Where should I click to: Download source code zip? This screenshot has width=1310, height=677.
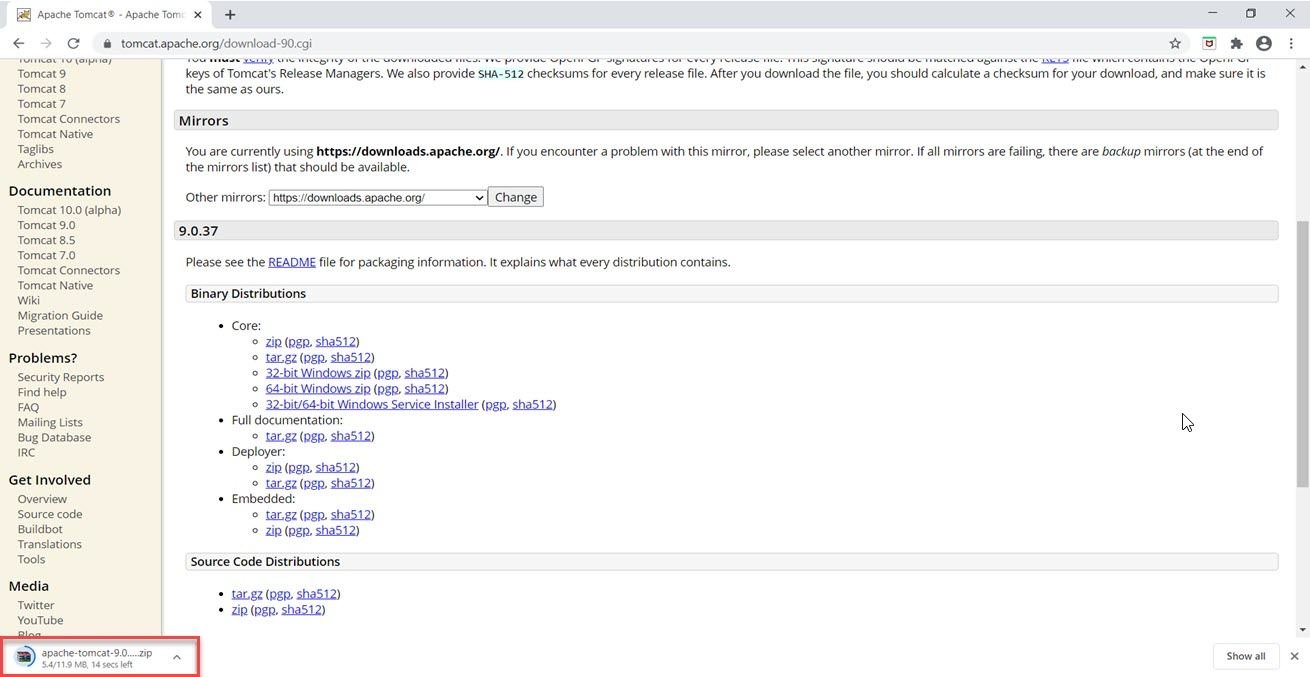click(239, 610)
